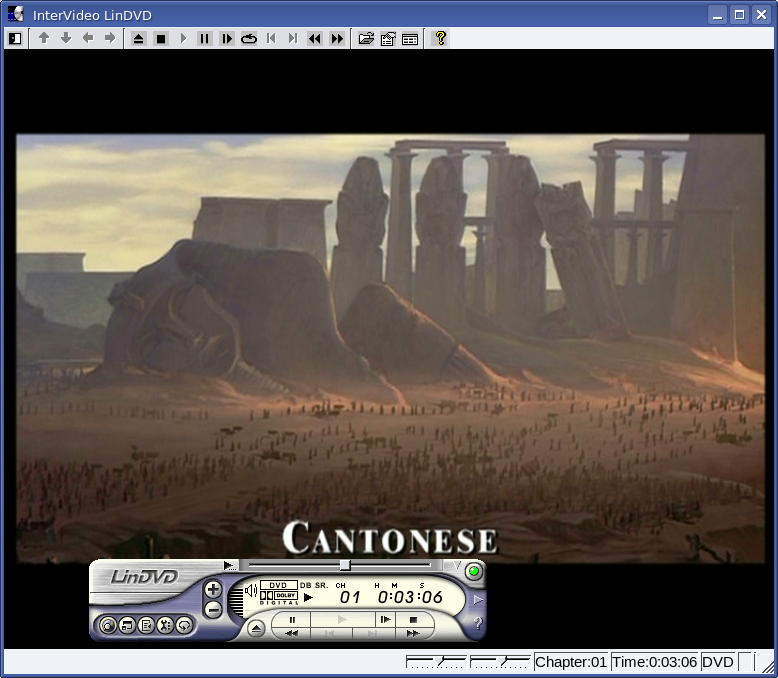Skip to previous chapter on LinDVD panel
Screen dimensions: 778x678
coord(329,633)
